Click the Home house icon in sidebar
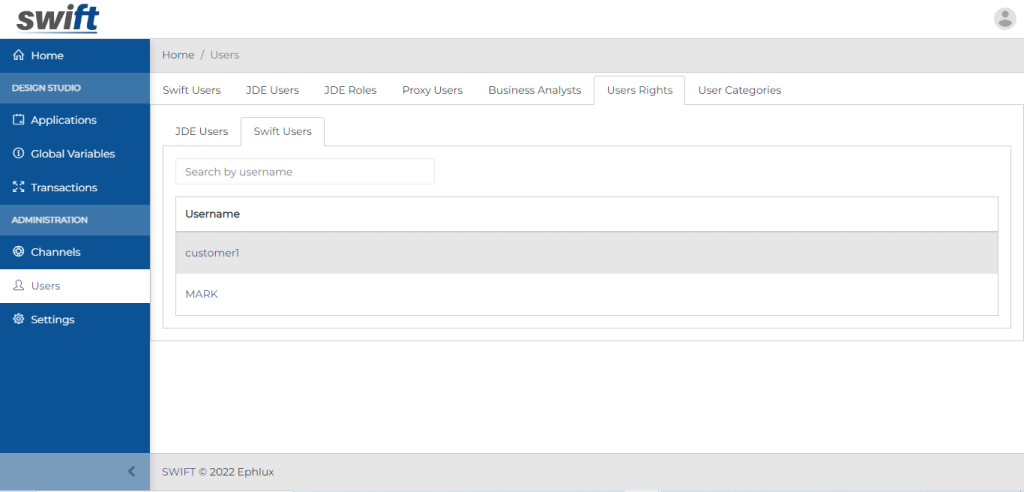 click(x=18, y=56)
